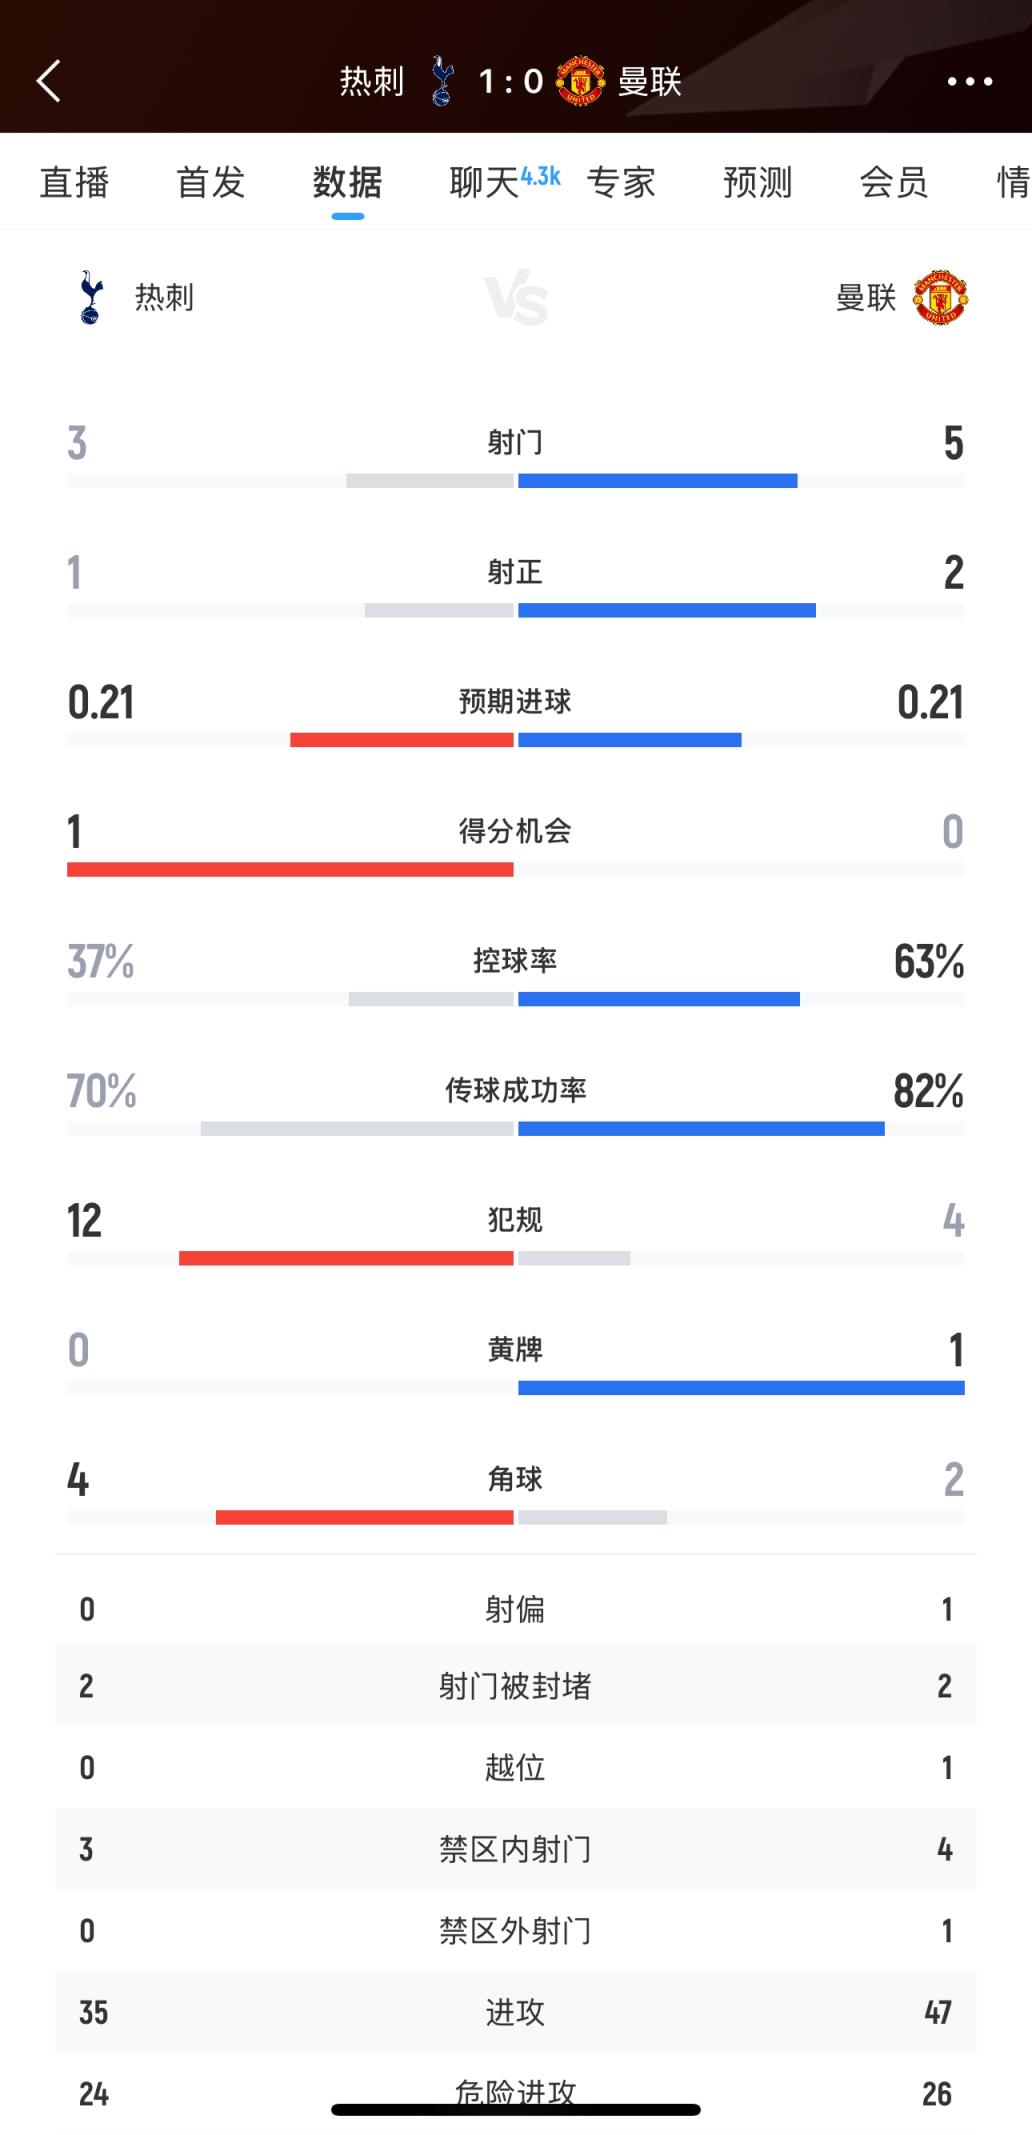Tap the 4.3k chat count badge
The width and height of the screenshot is (1032, 2135).
pyautogui.click(x=541, y=176)
